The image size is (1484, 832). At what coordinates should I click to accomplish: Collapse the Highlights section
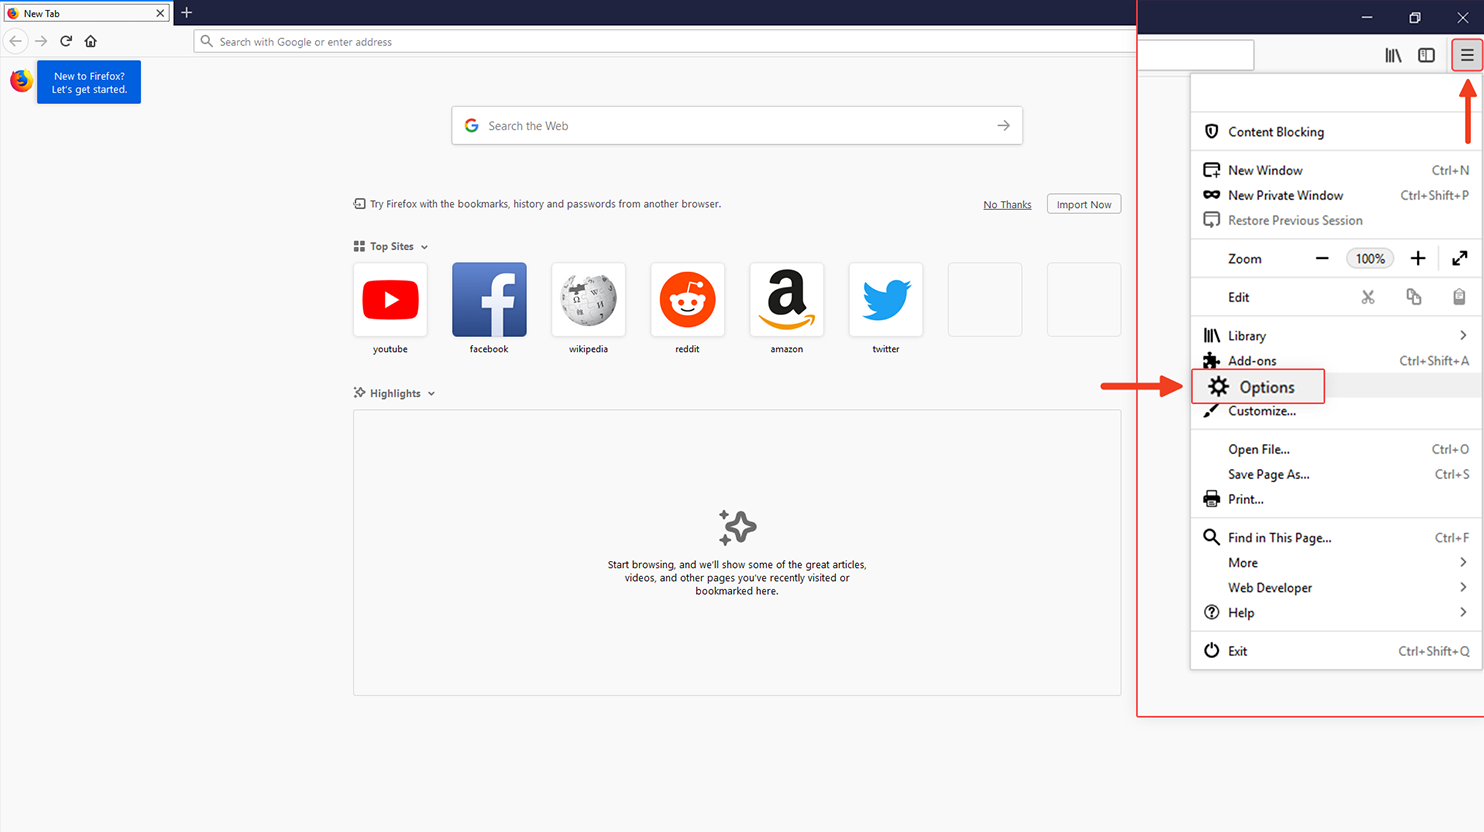click(x=431, y=393)
